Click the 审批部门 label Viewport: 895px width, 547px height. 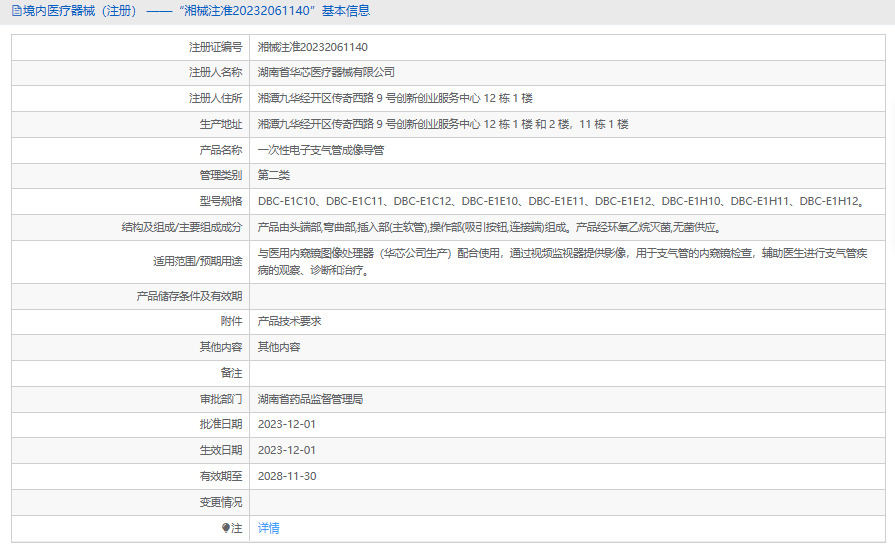click(221, 399)
